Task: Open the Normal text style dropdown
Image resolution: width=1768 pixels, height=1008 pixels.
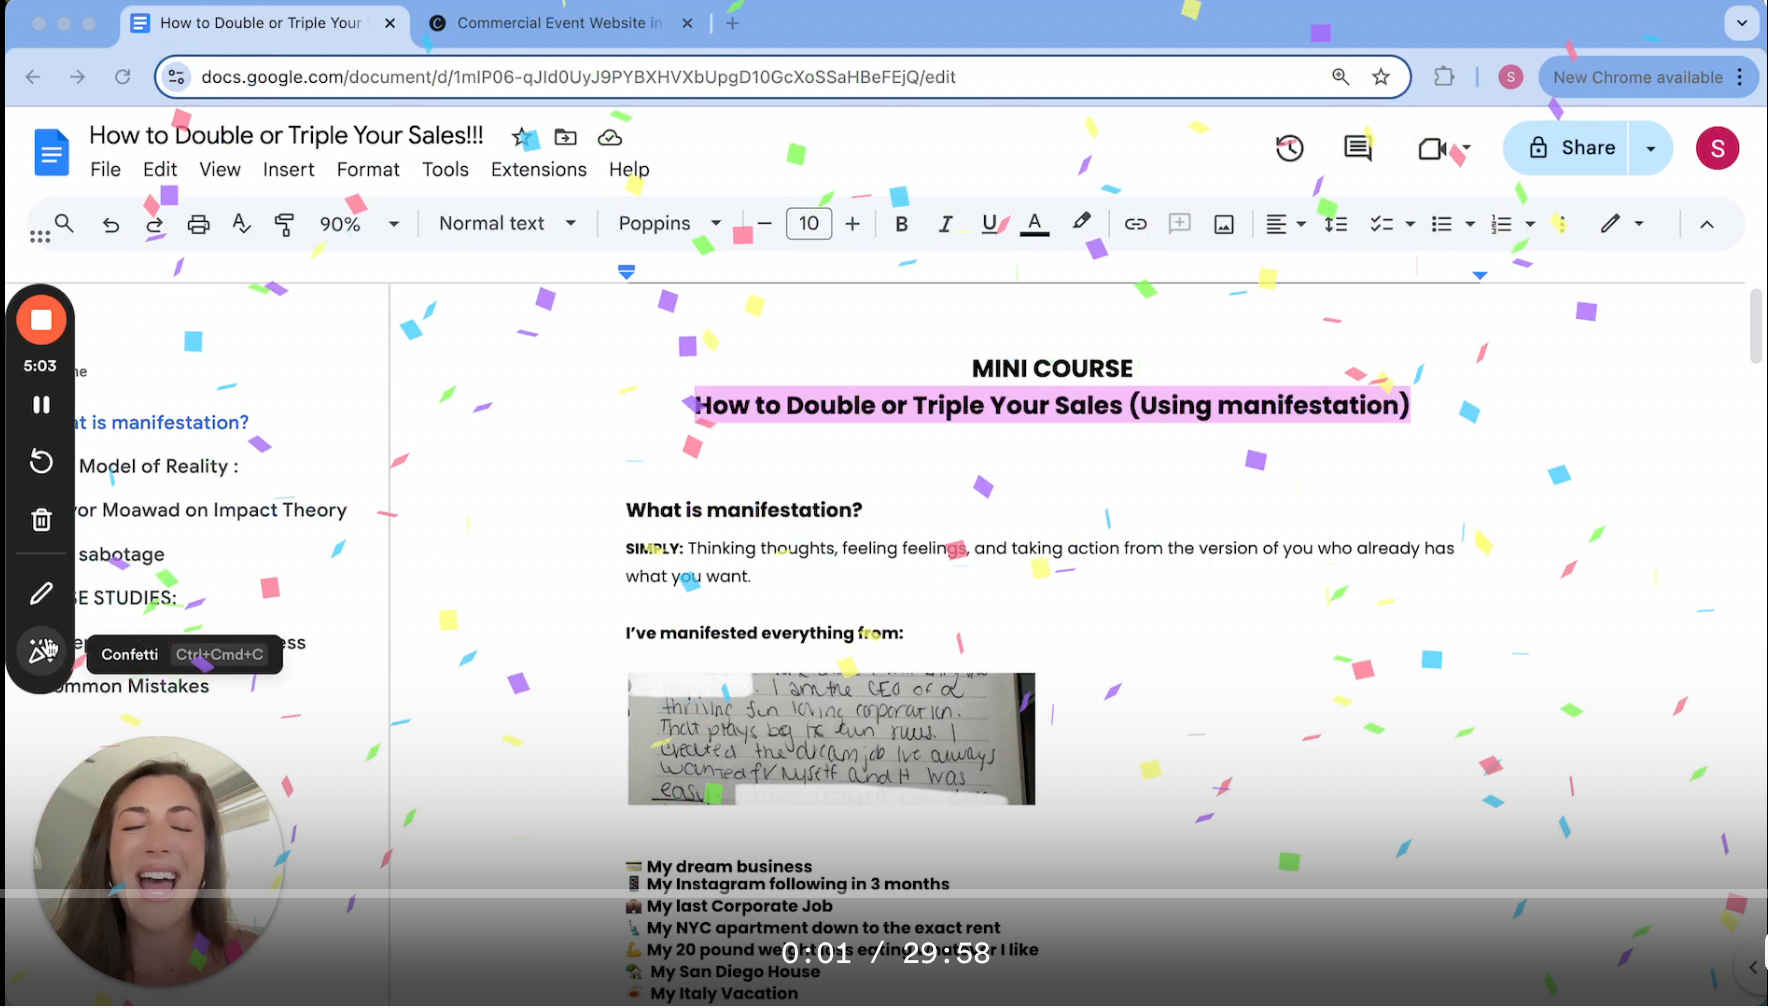Action: pyautogui.click(x=508, y=224)
